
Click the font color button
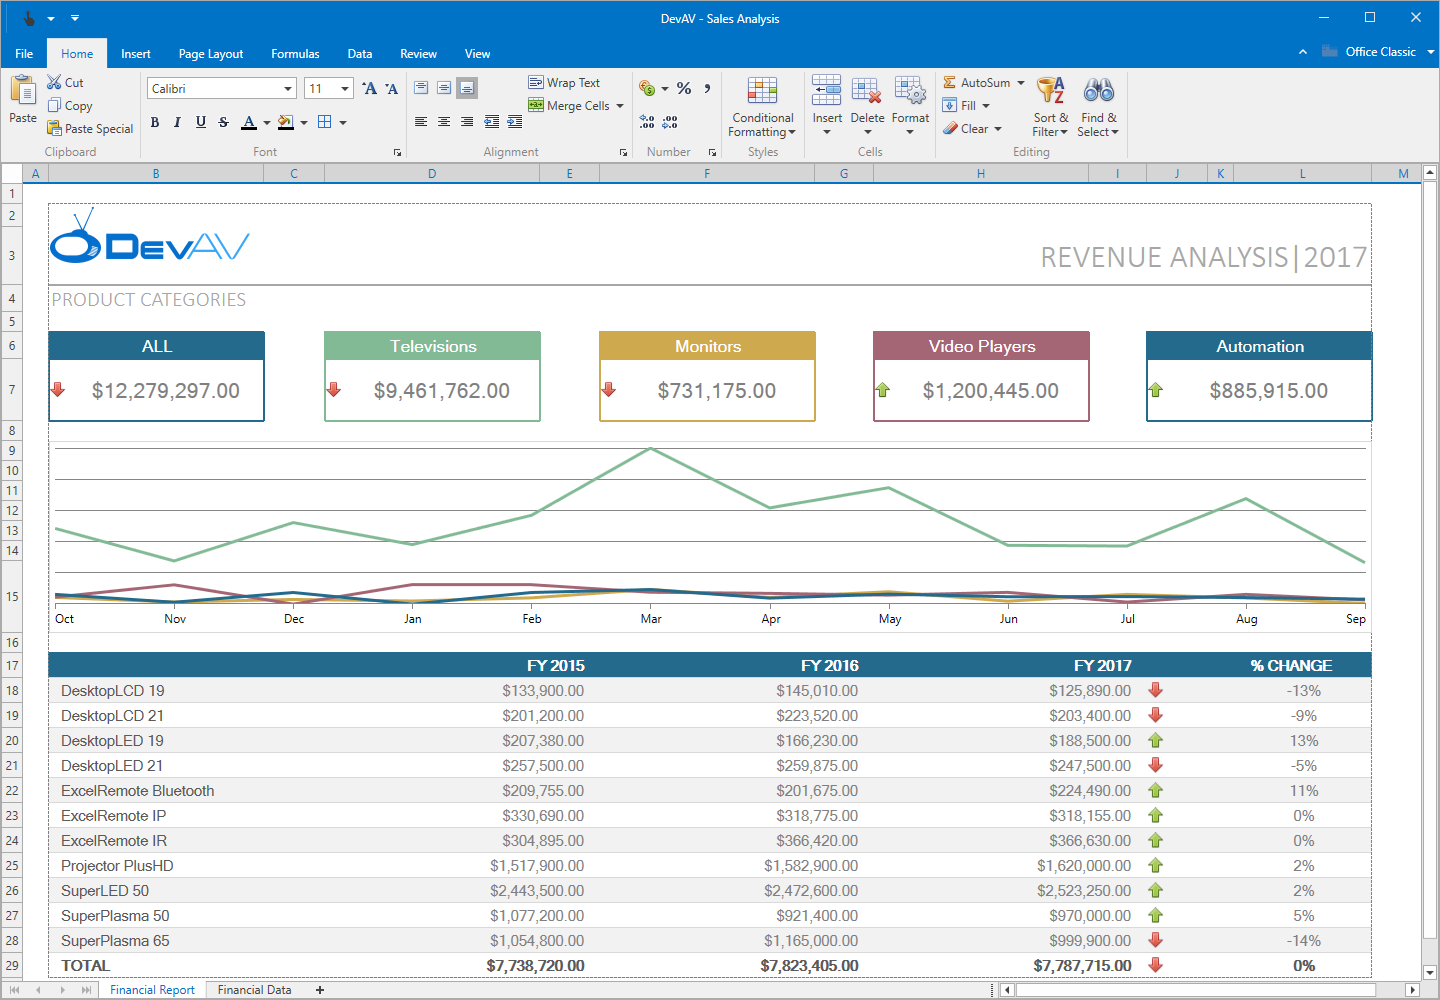click(249, 122)
